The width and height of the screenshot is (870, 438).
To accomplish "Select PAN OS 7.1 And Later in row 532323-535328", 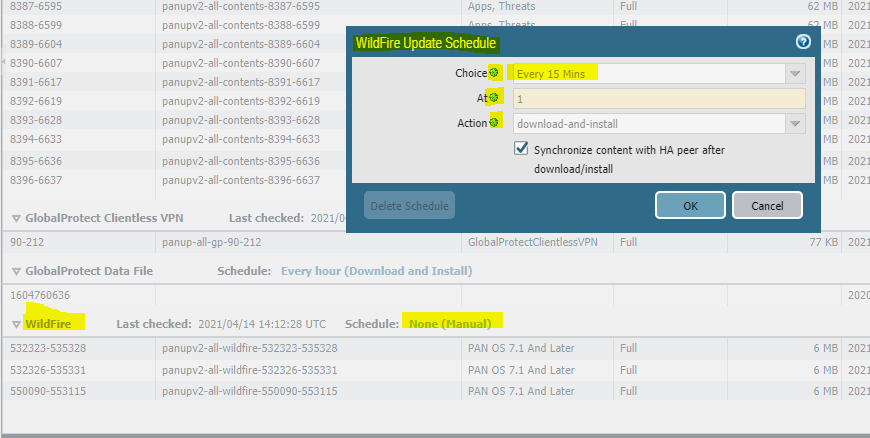I will coord(521,348).
